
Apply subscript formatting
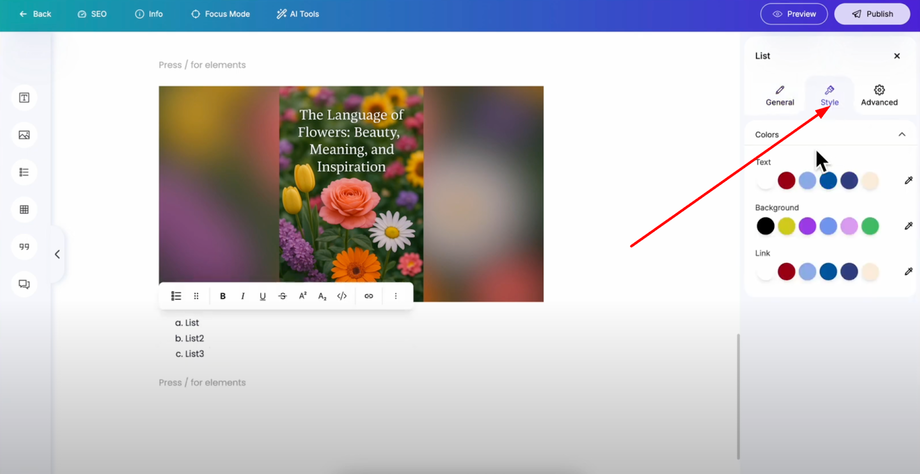[322, 296]
